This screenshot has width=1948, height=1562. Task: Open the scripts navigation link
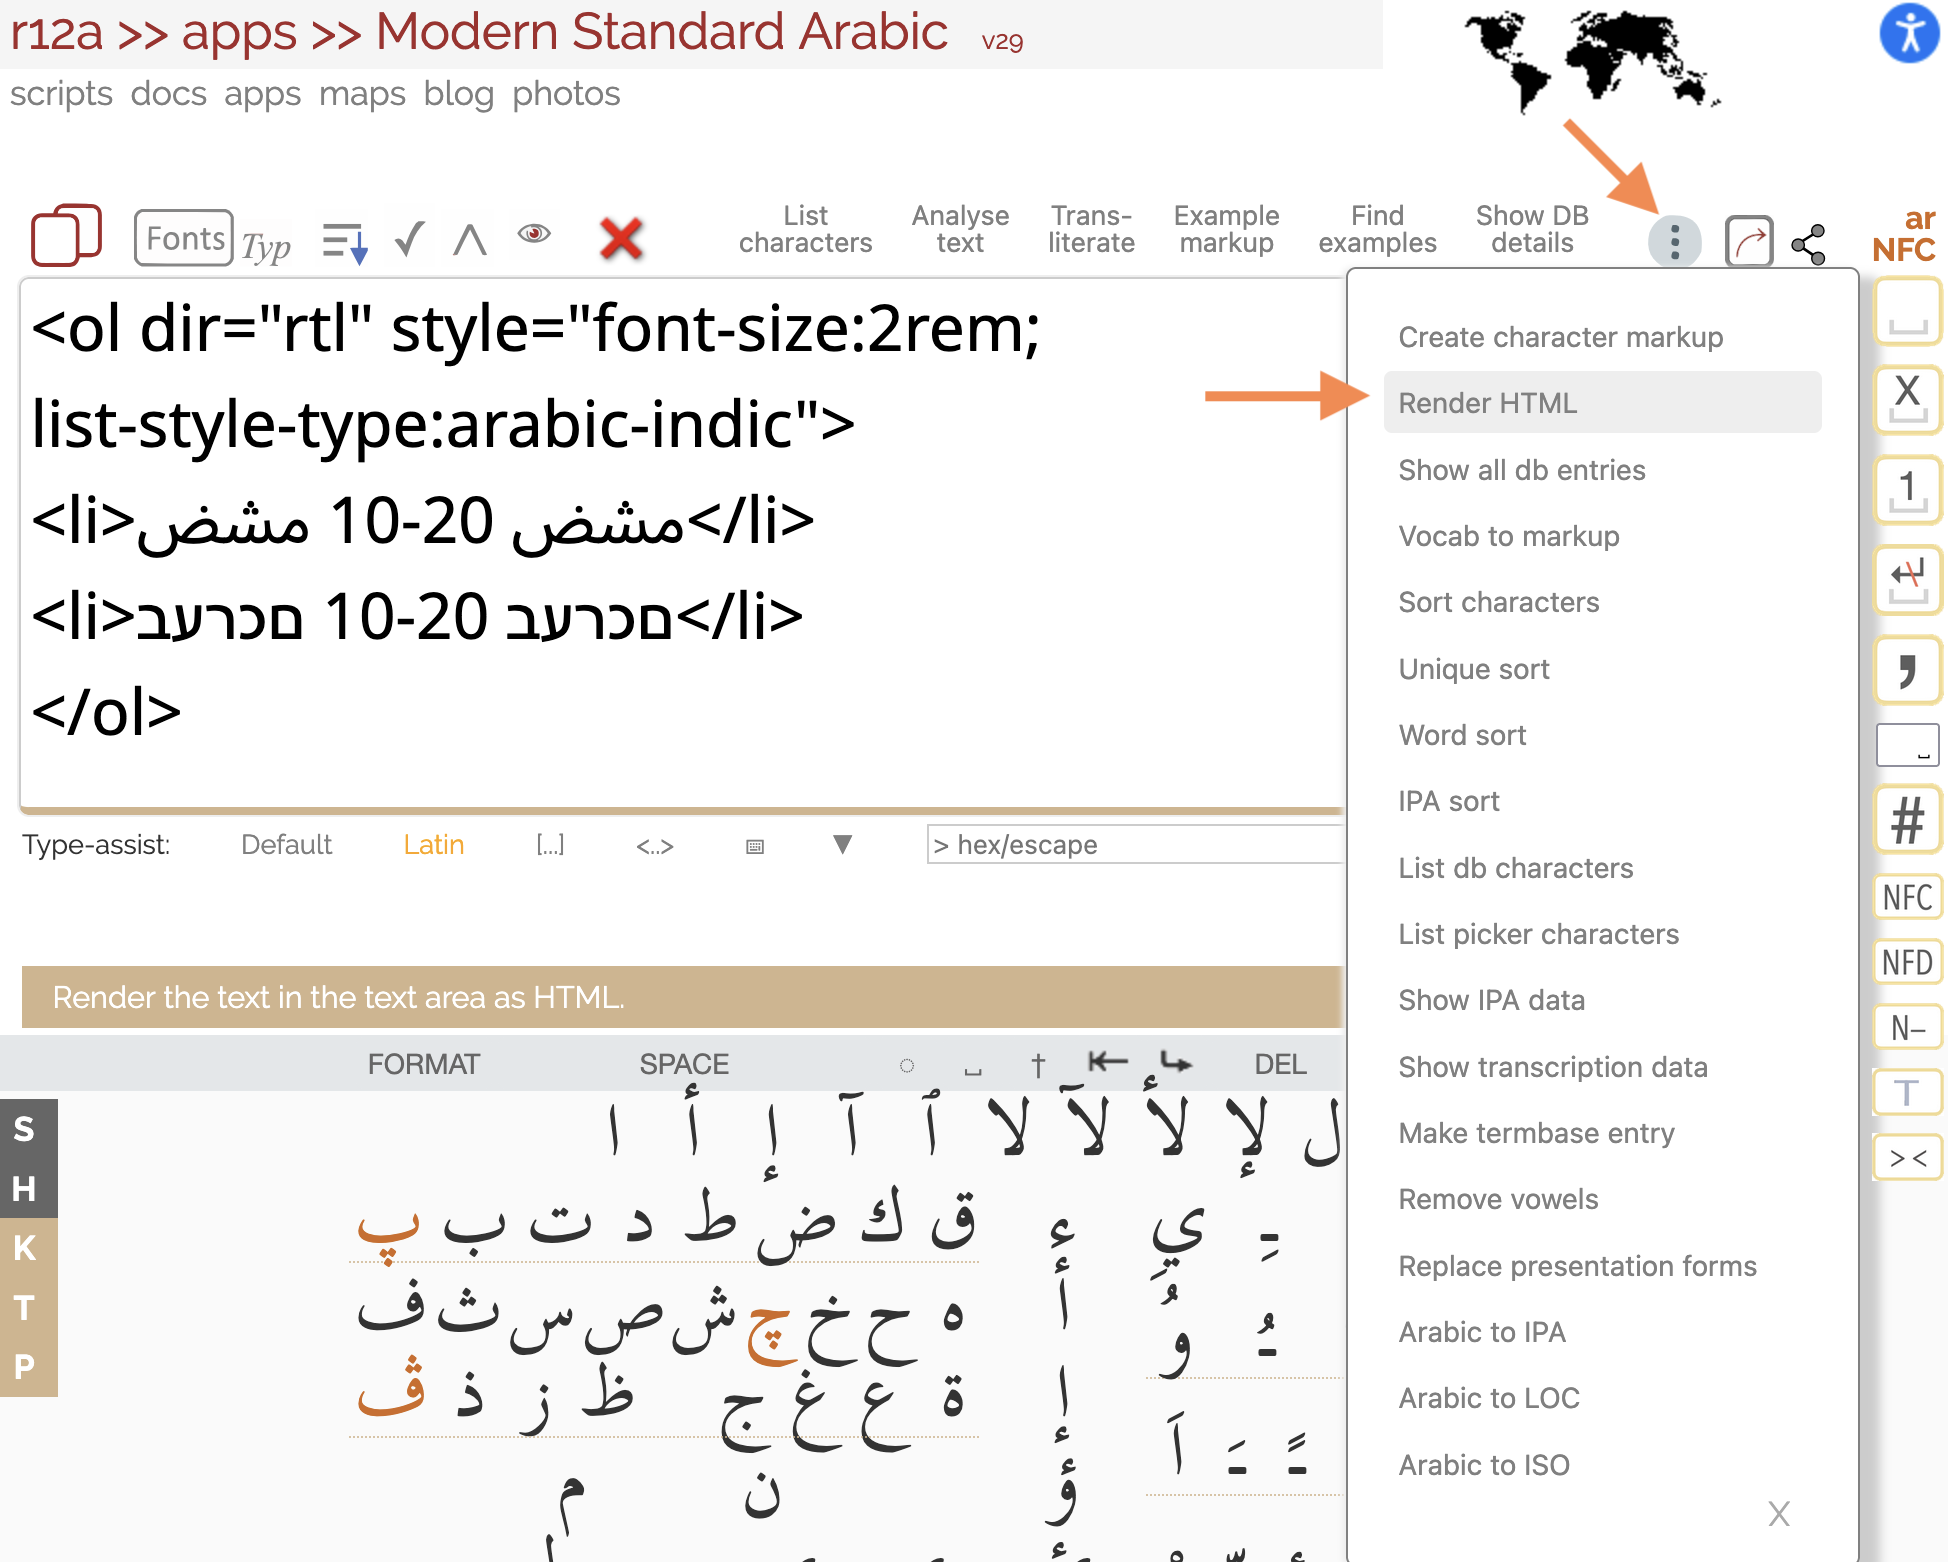click(61, 93)
